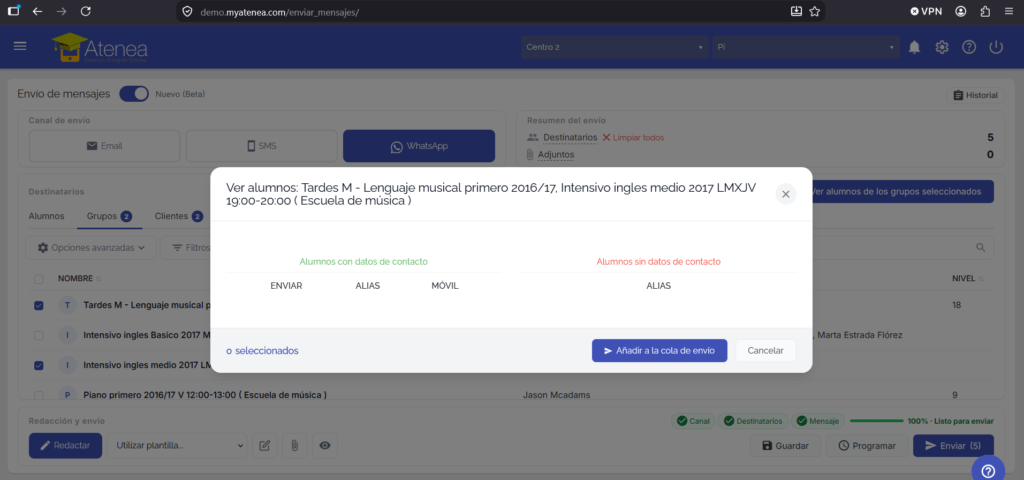Screen dimensions: 1024x480
Task: Open the header help question icon
Action: 969,47
